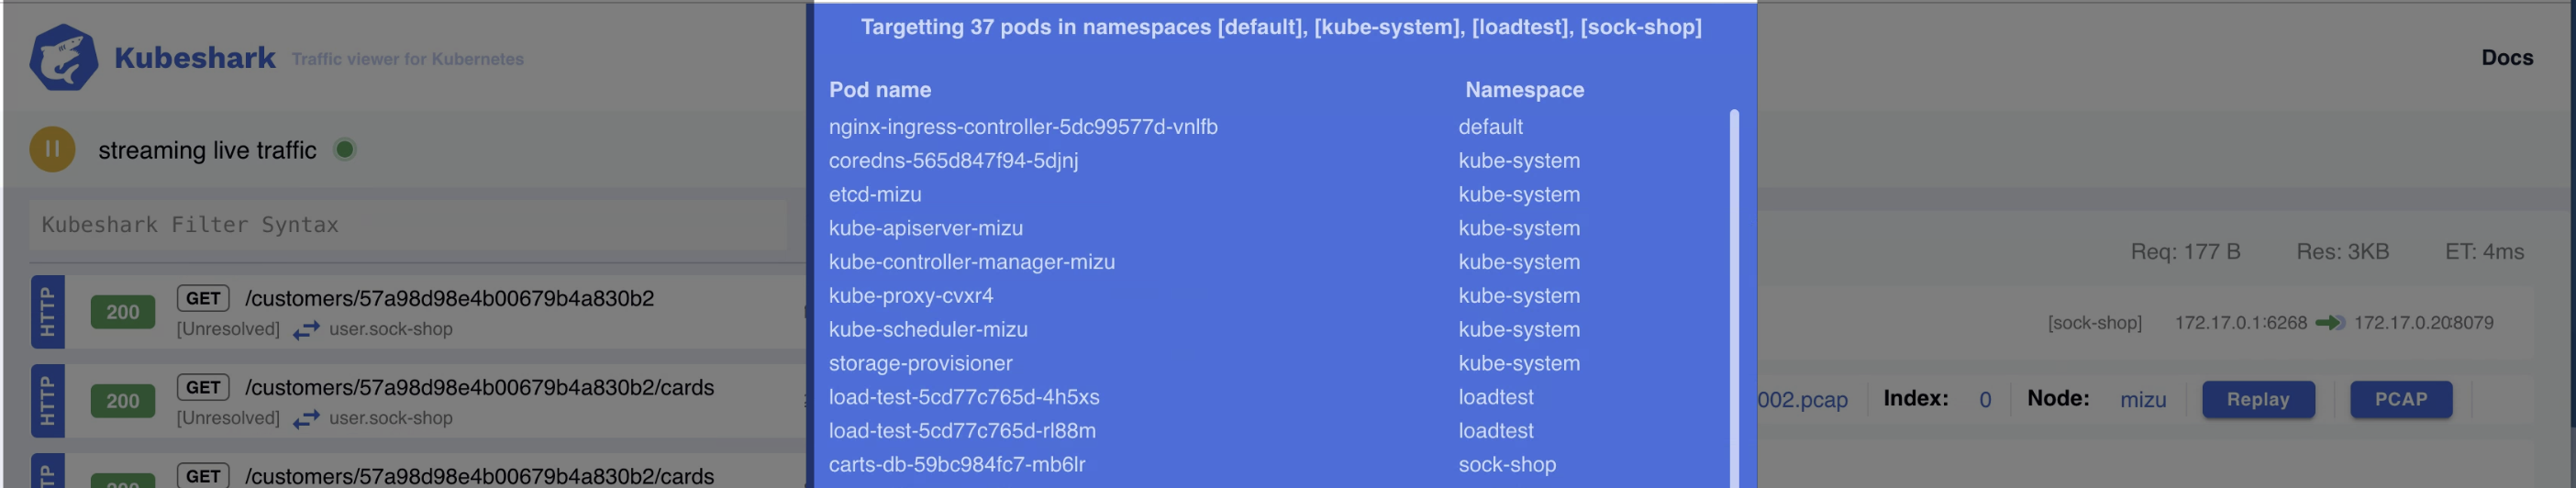The image size is (2576, 488).
Task: Download via the PCAP button
Action: (2400, 399)
